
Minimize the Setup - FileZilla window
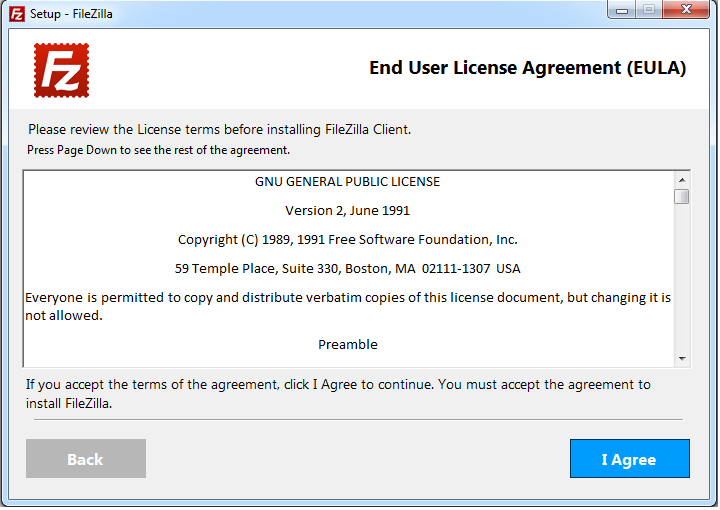(623, 10)
